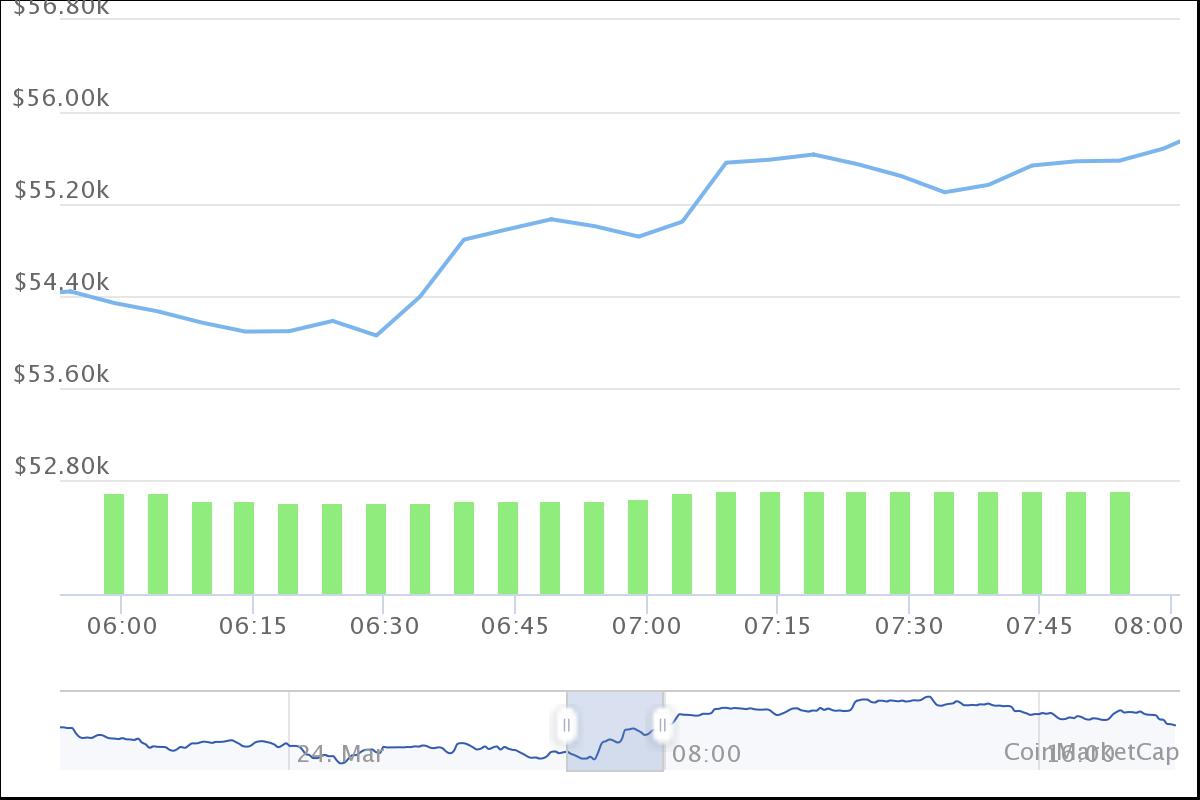Click the highlighted selection in the navigator
The image size is (1200, 800).
point(615,730)
